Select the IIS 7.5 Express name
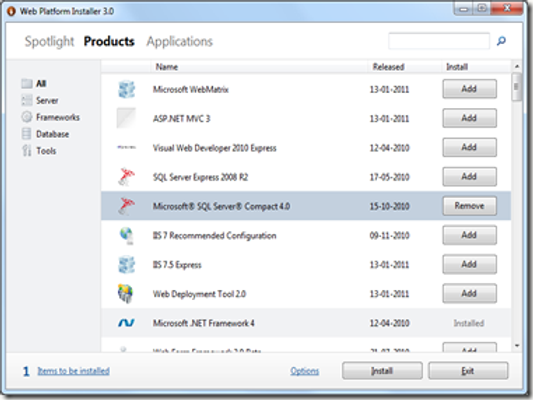Screen dimensions: 533x400 point(177,265)
